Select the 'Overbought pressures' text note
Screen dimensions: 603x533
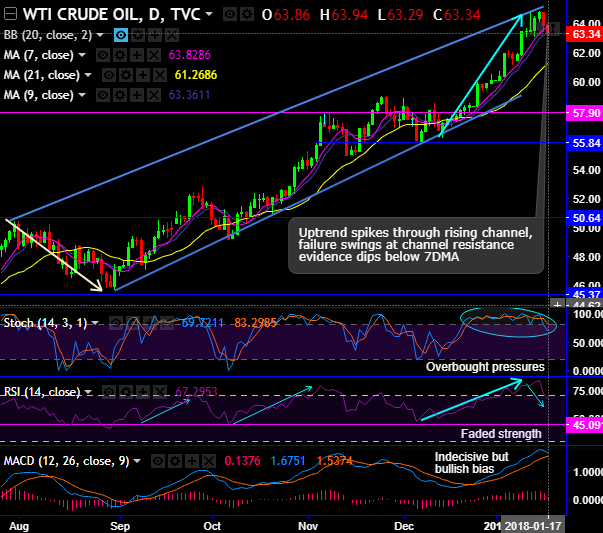(x=485, y=367)
